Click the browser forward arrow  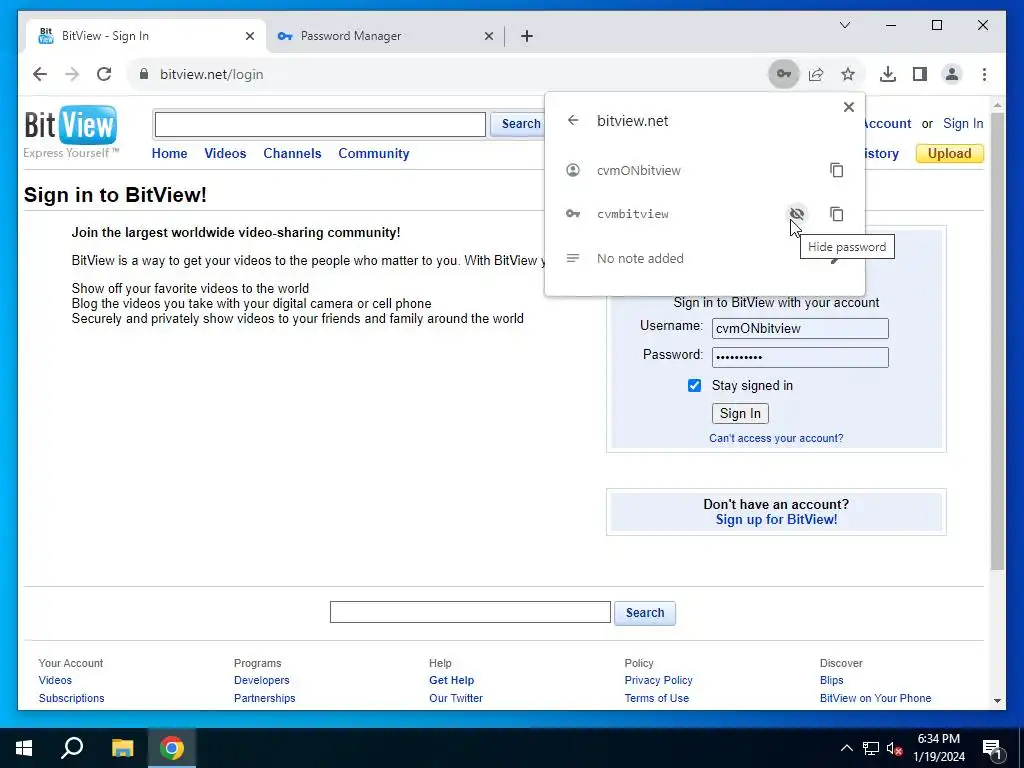[72, 74]
